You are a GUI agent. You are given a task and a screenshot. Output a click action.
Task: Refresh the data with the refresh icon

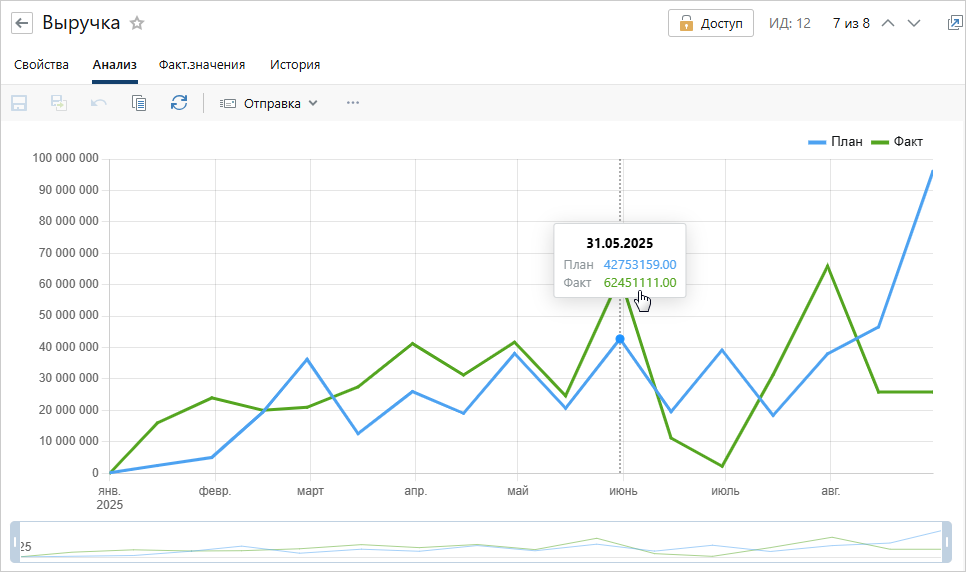click(179, 103)
